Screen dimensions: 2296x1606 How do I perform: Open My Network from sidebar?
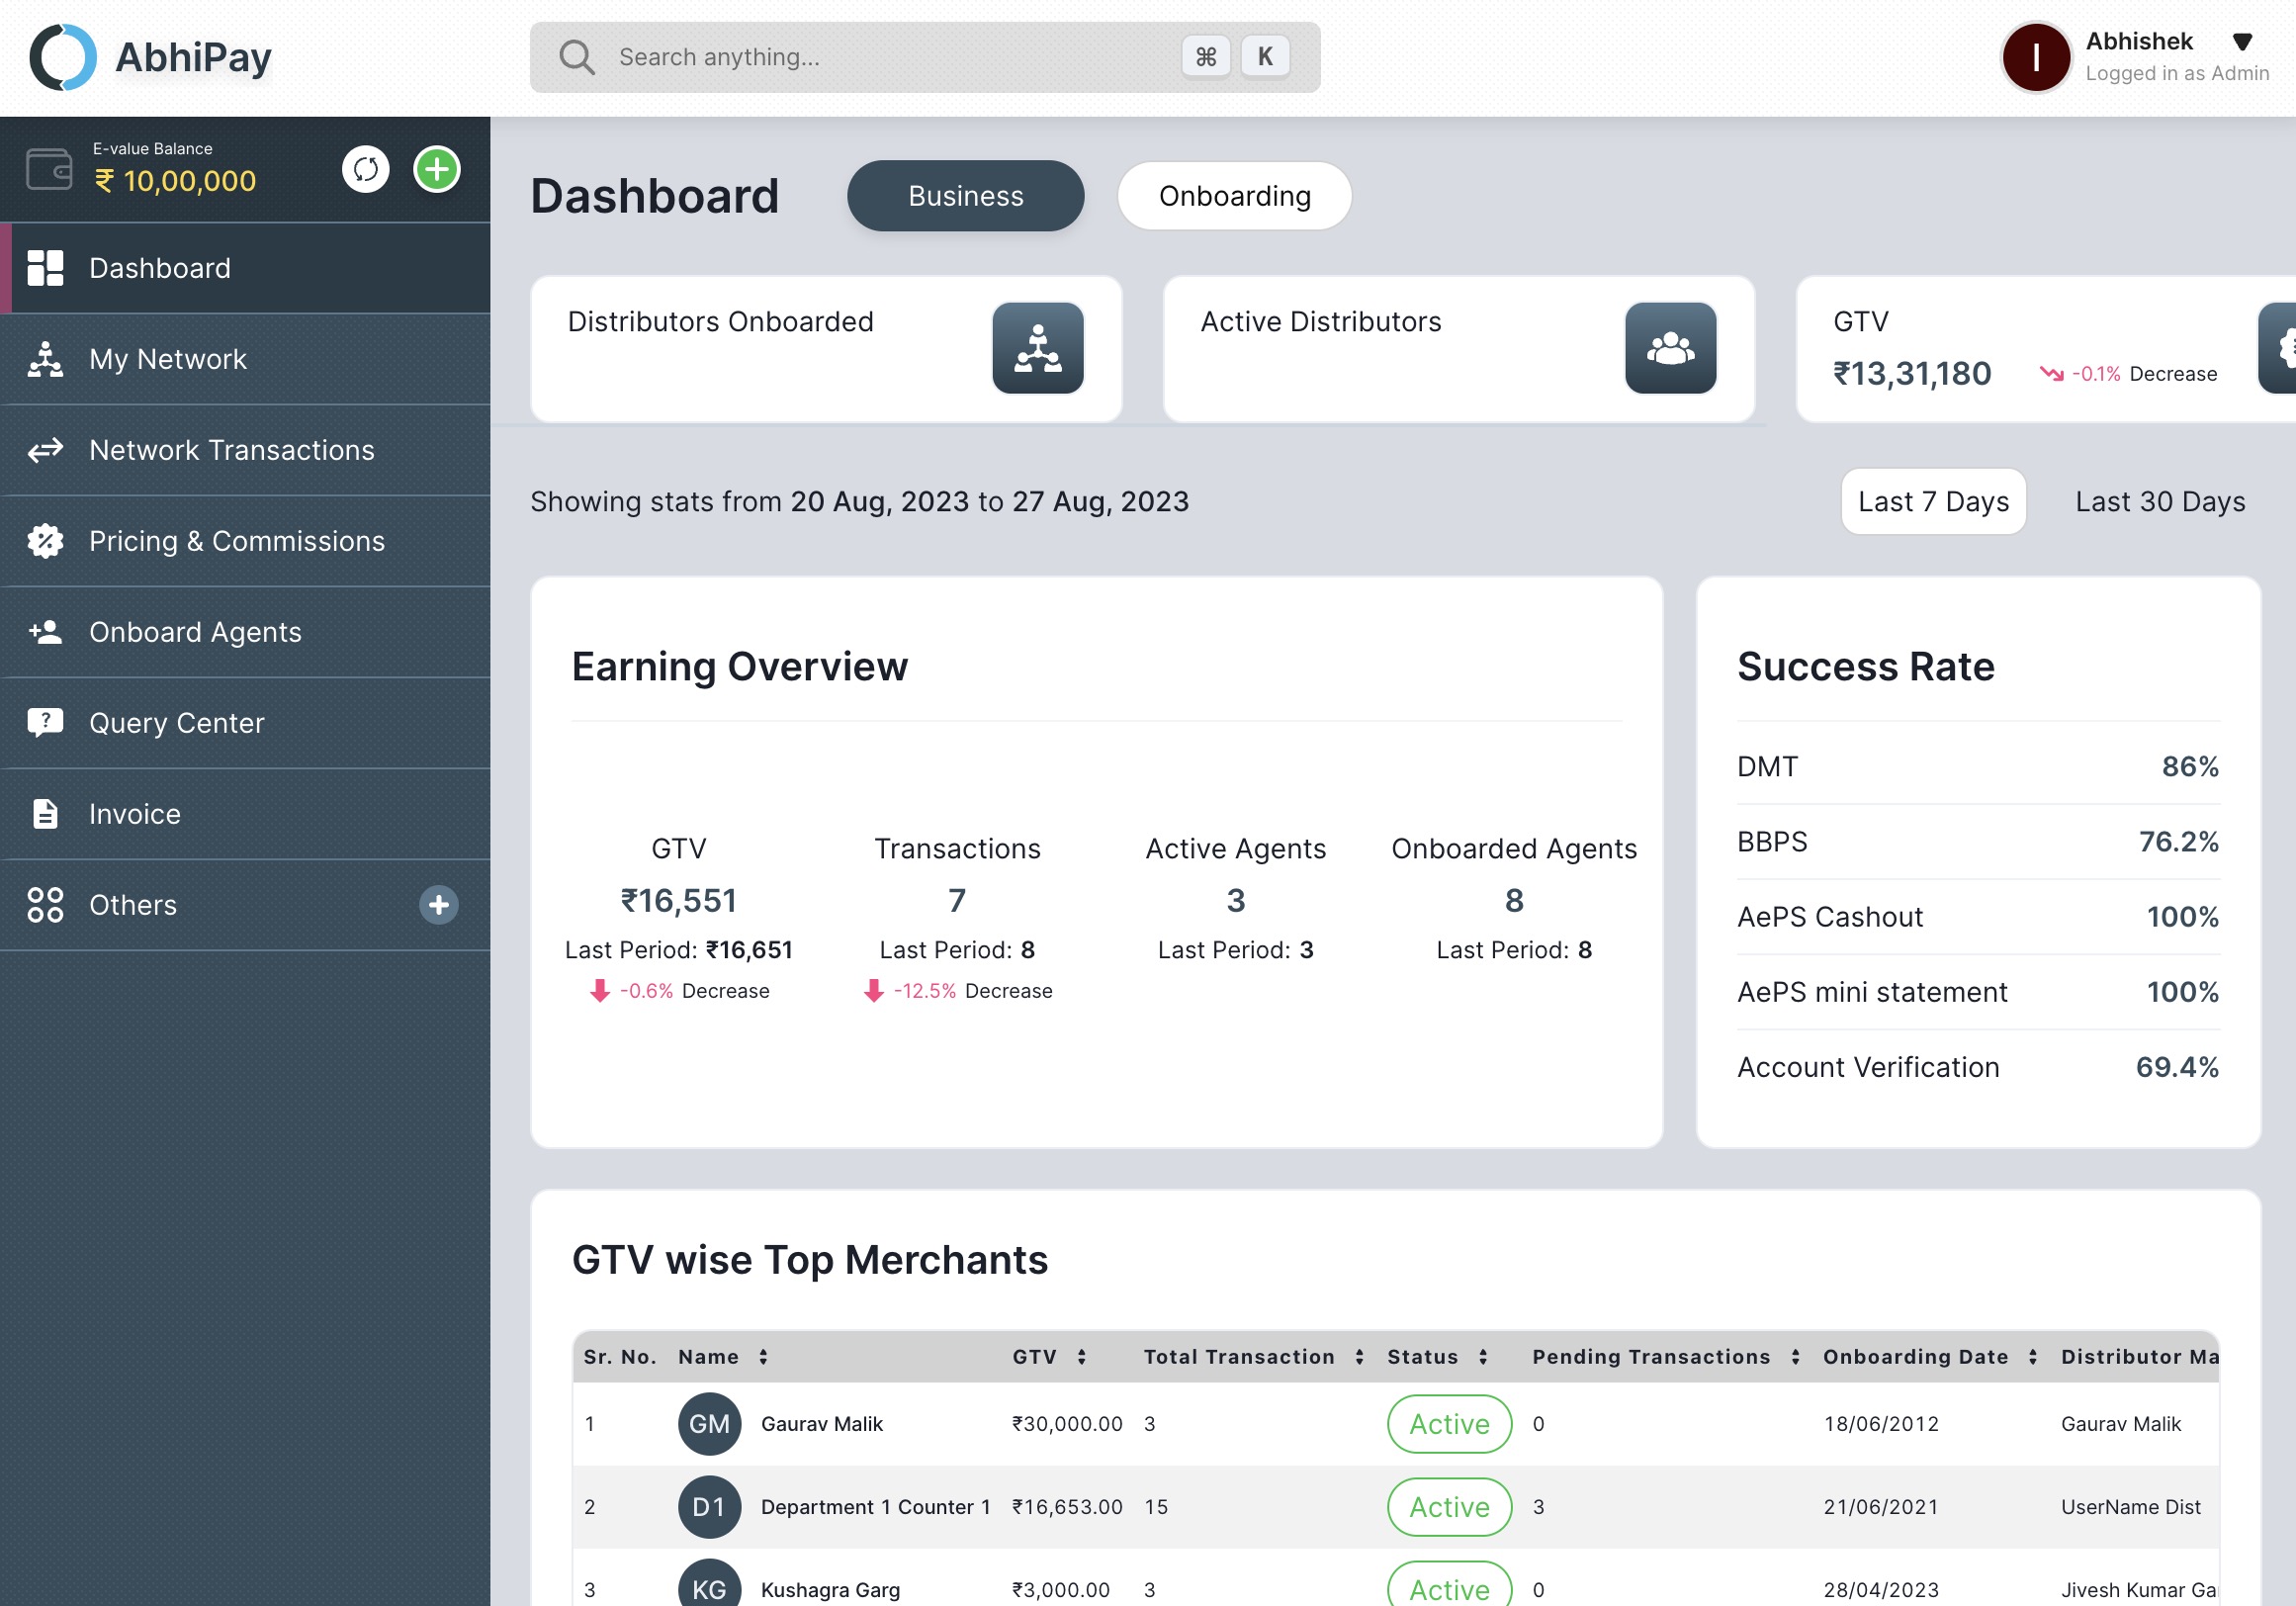167,359
